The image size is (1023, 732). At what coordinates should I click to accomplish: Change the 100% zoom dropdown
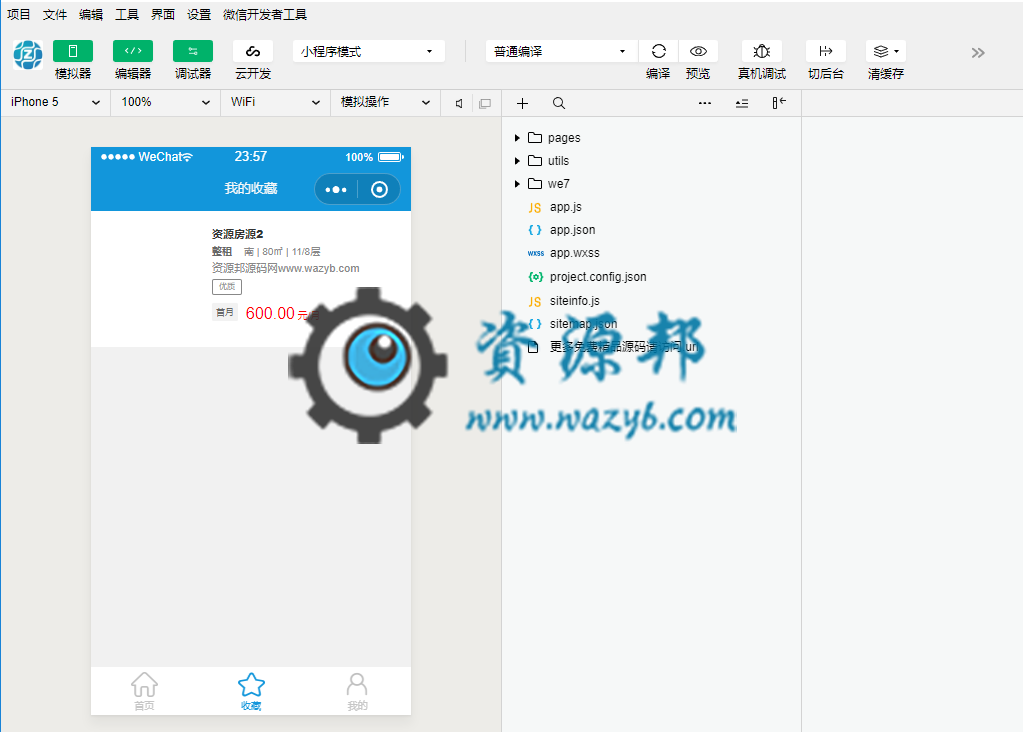pyautogui.click(x=165, y=102)
